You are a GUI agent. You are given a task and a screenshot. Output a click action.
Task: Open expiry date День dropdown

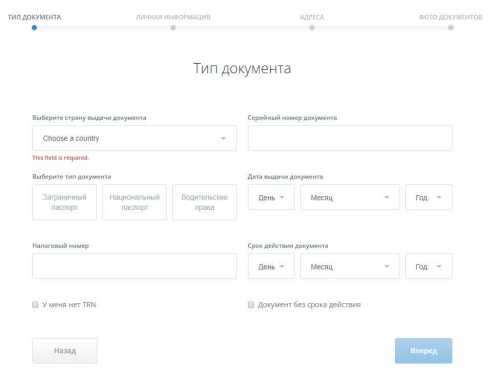[271, 266]
